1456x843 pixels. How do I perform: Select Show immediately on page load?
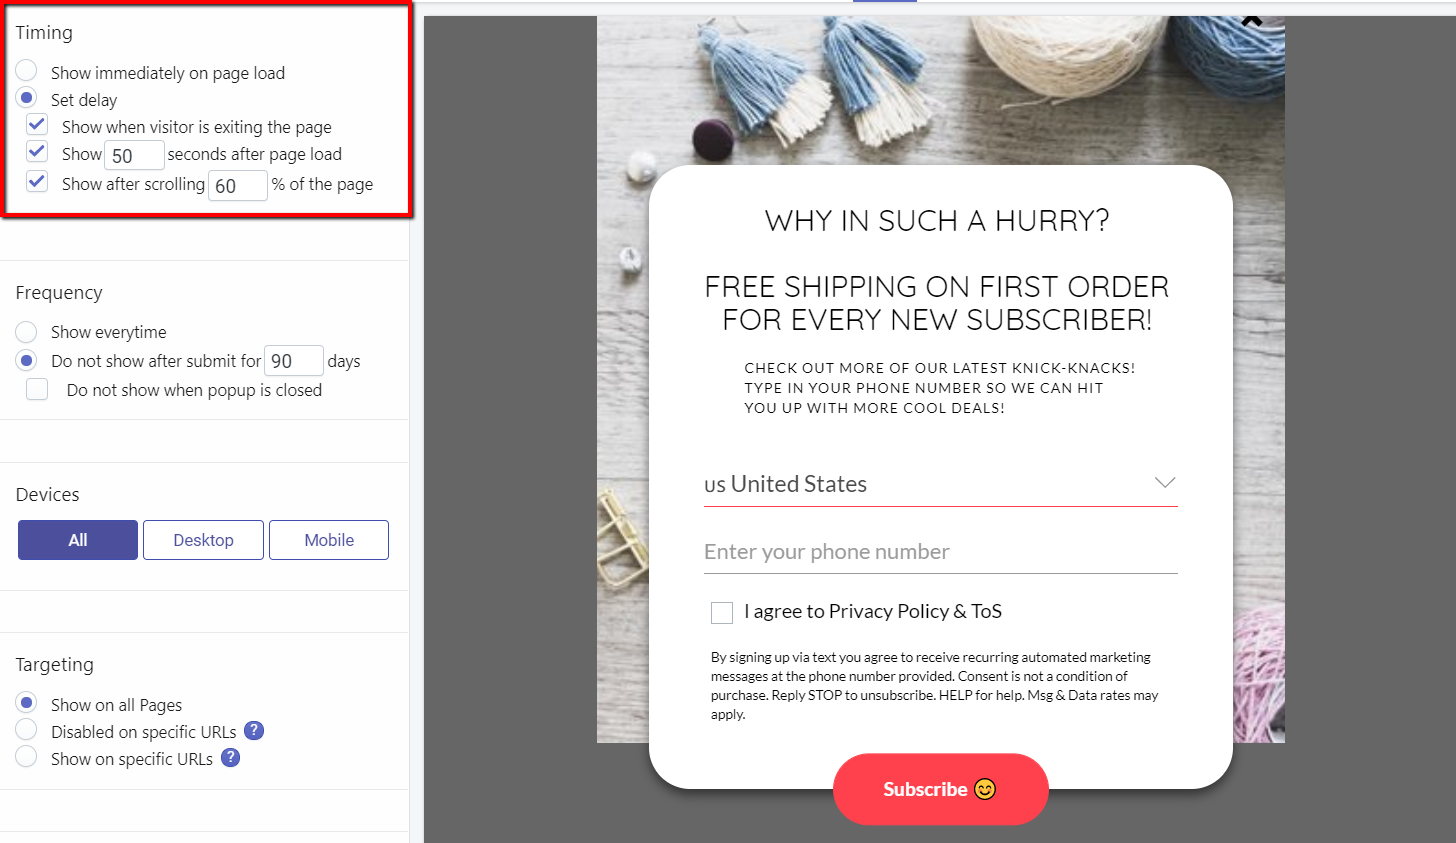coord(27,71)
